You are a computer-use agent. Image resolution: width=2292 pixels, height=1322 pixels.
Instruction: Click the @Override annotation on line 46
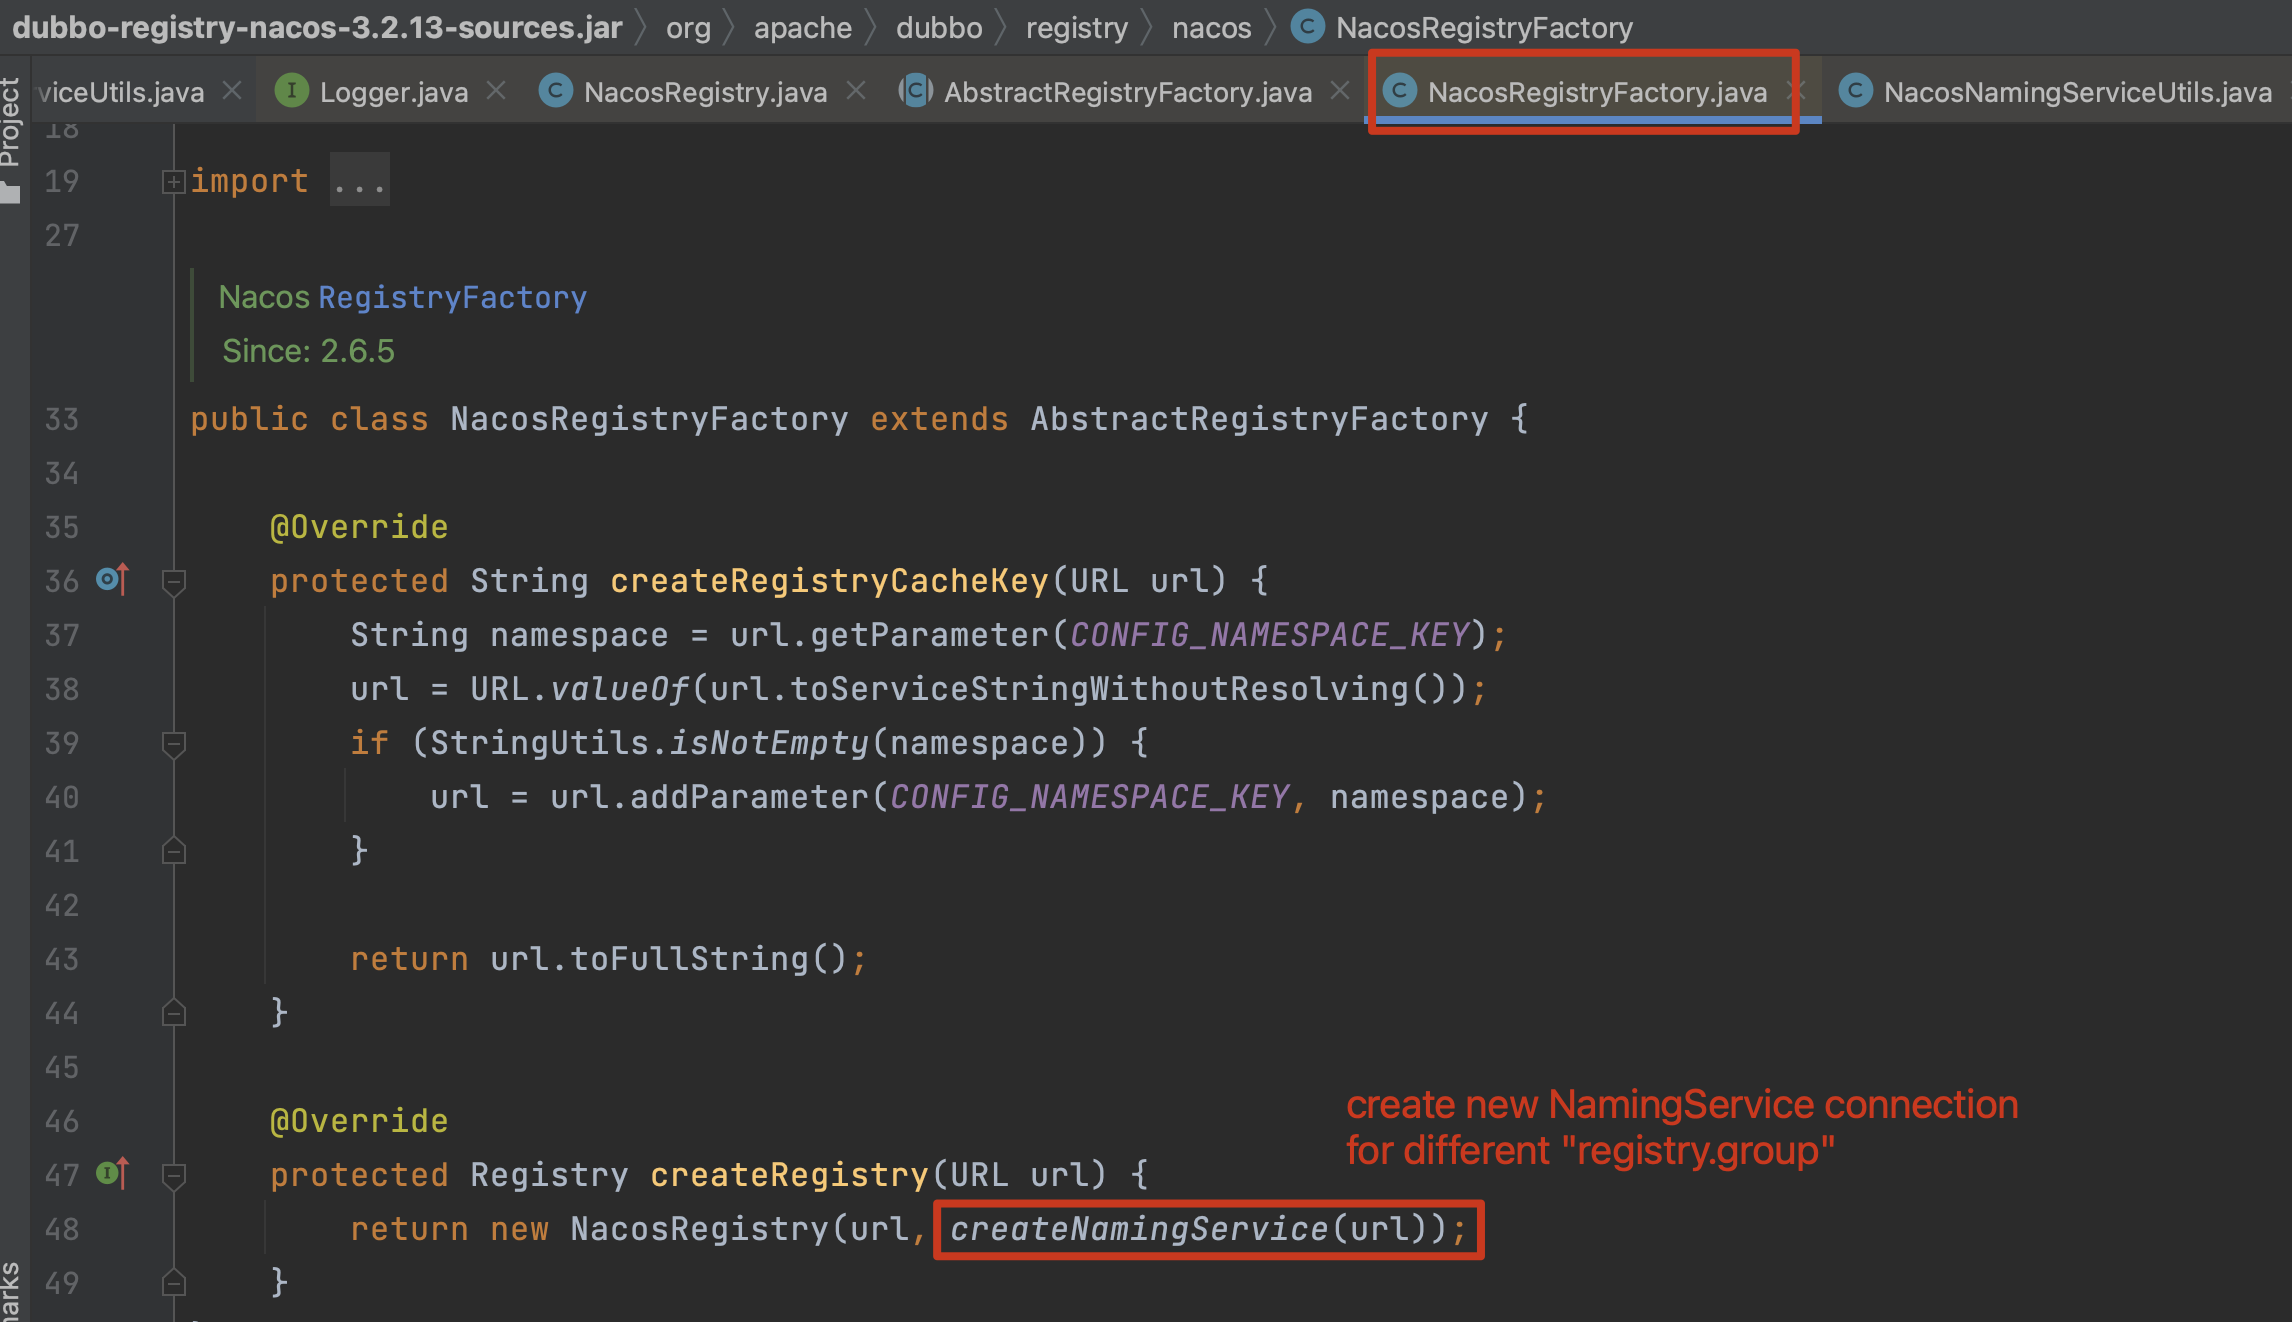359,1120
